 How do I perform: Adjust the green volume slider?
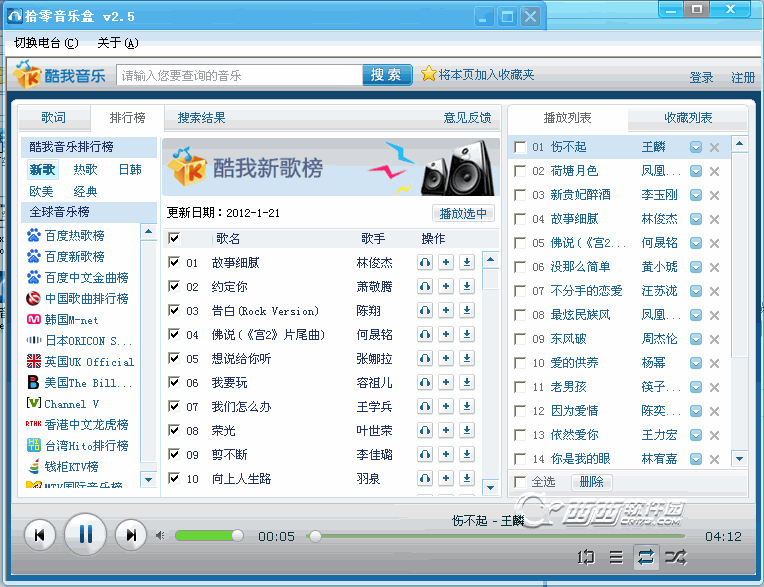(x=209, y=536)
